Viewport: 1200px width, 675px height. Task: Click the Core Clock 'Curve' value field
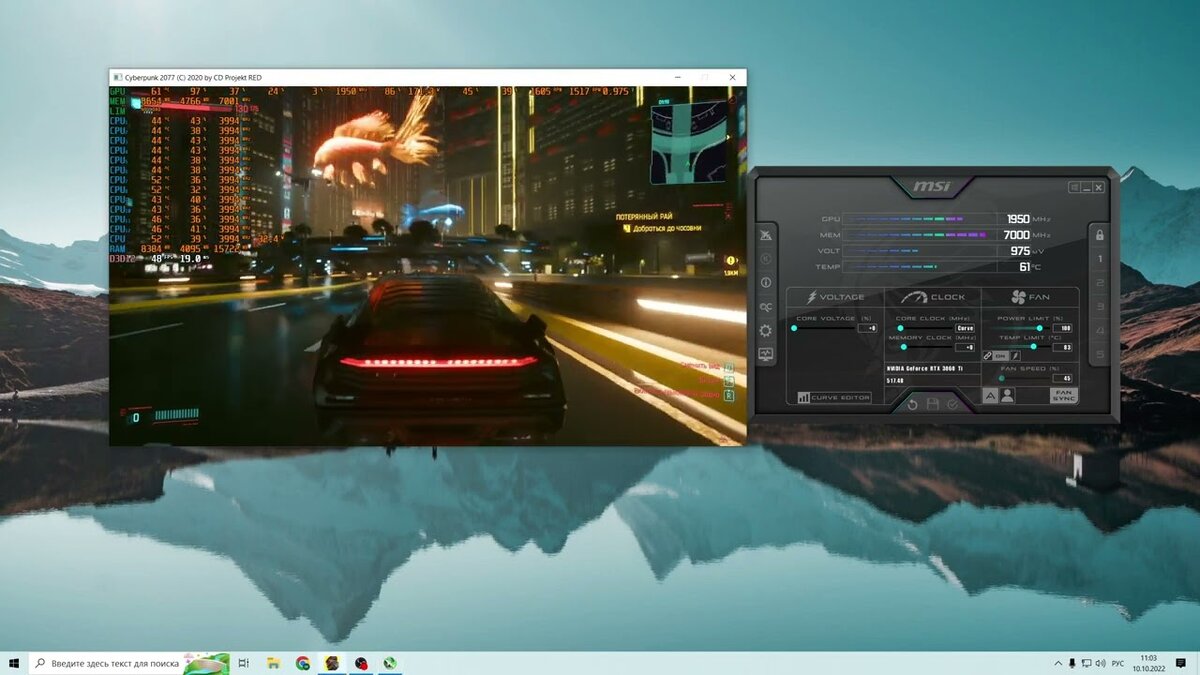click(965, 328)
